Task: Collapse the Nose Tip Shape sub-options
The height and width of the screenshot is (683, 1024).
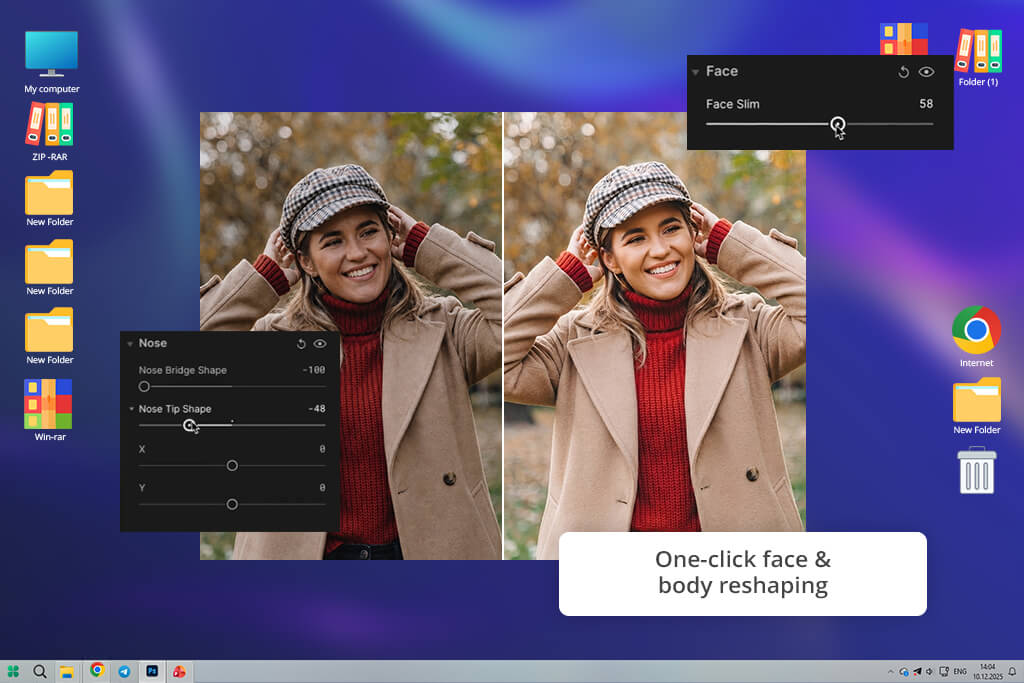Action: point(131,409)
